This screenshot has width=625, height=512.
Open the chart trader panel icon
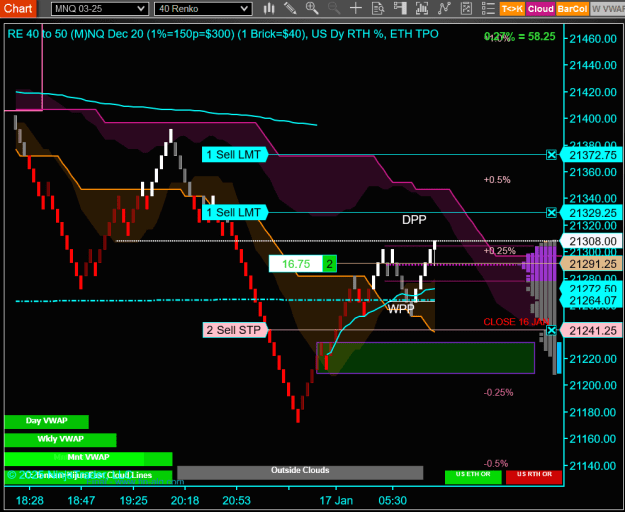400,8
